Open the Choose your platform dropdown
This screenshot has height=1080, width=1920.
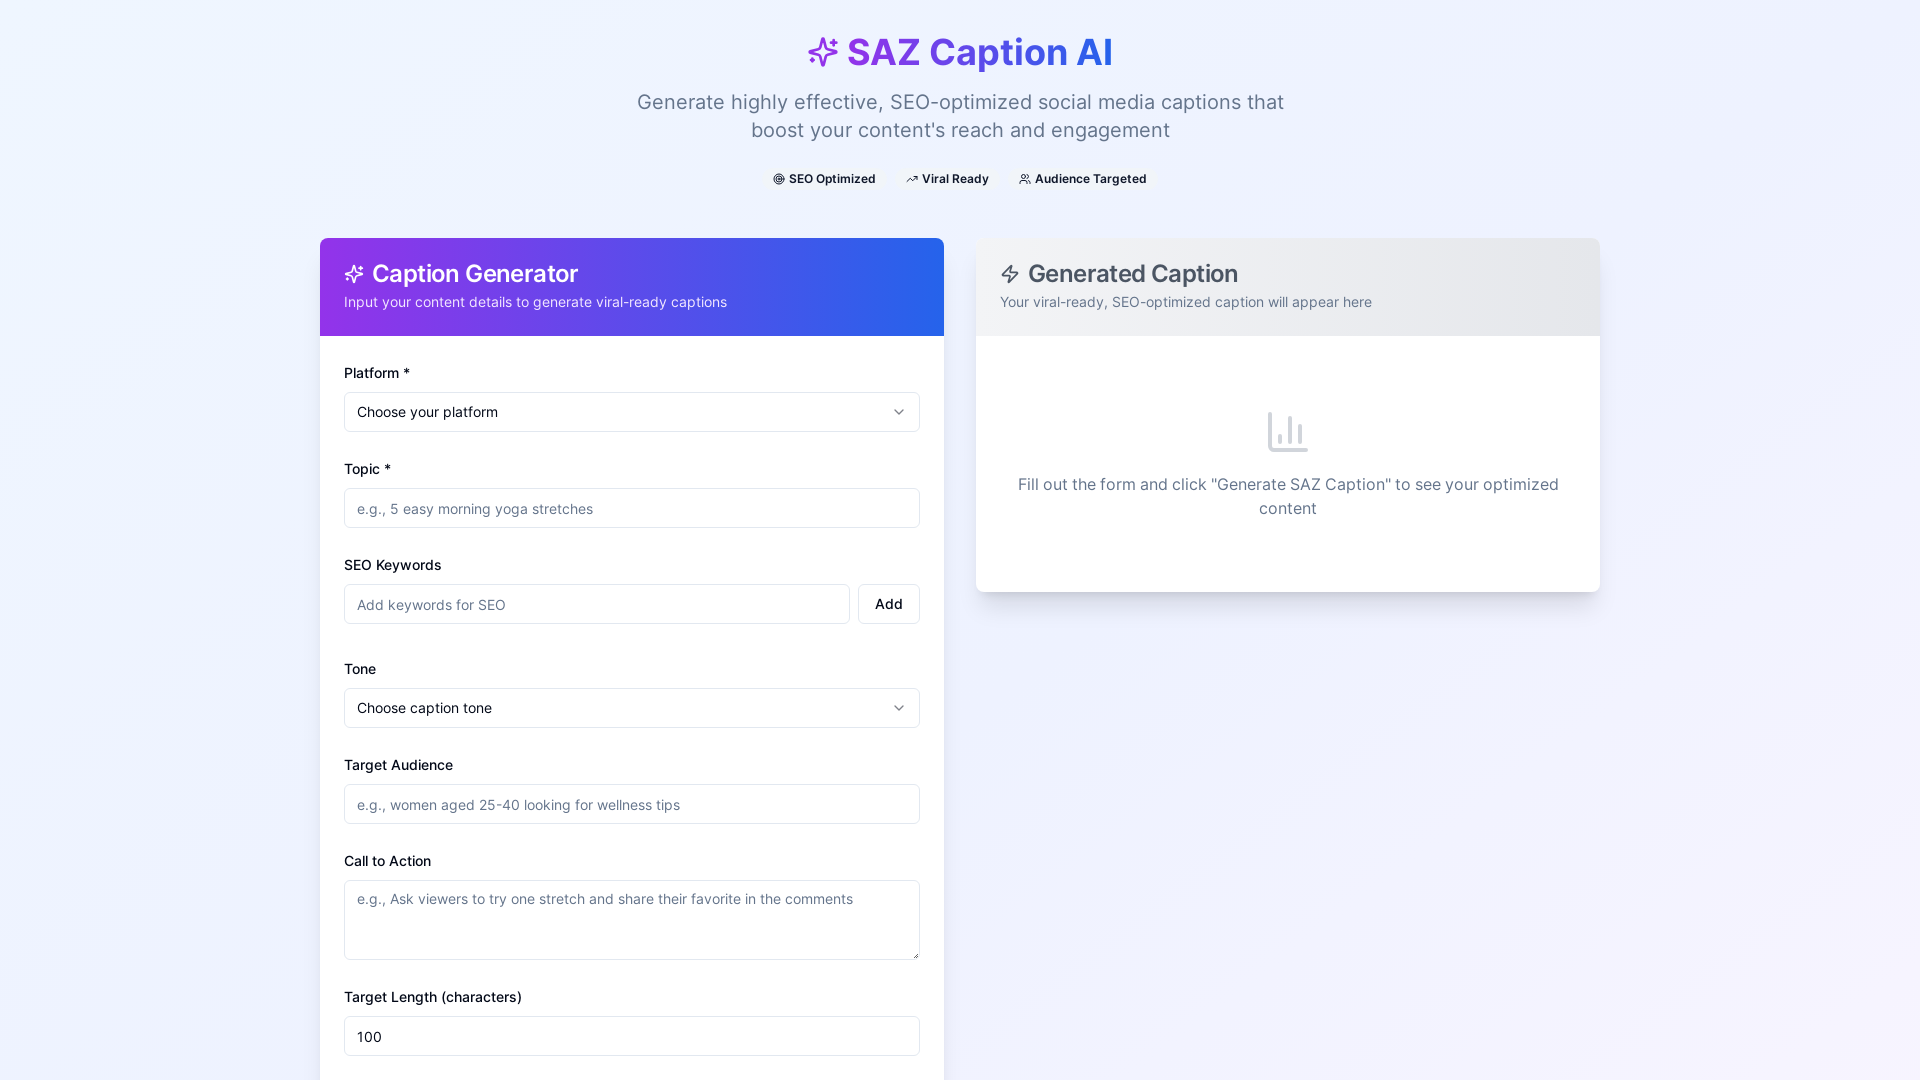pos(632,412)
